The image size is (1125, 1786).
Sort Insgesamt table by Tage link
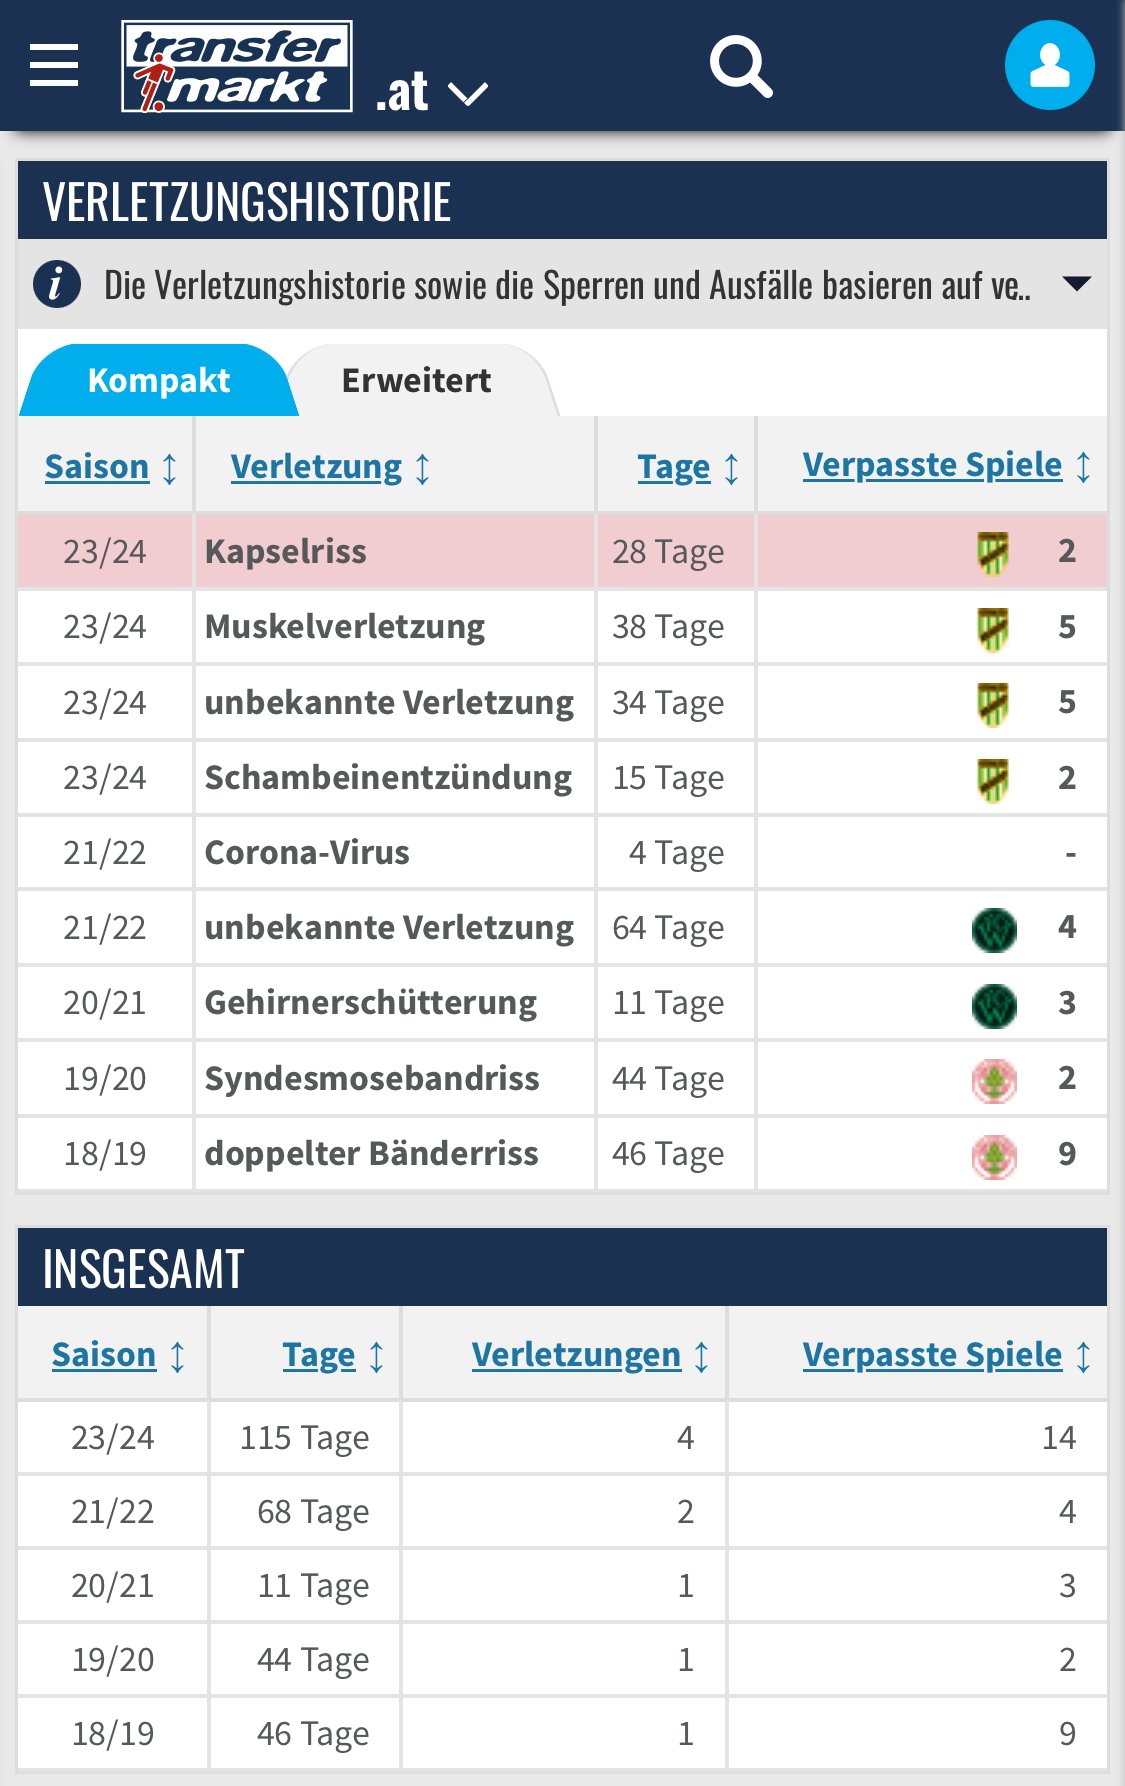[319, 1355]
